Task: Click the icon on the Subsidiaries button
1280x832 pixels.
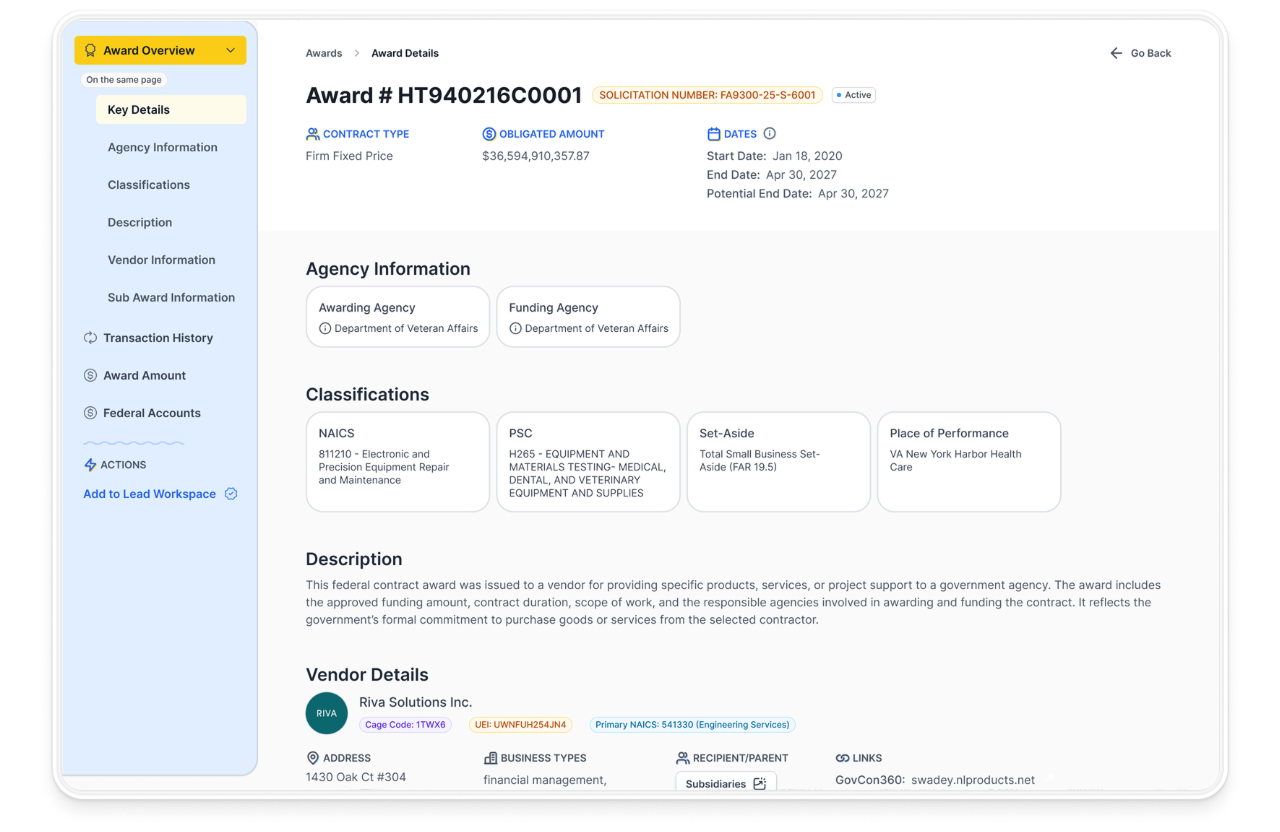Action: (759, 784)
